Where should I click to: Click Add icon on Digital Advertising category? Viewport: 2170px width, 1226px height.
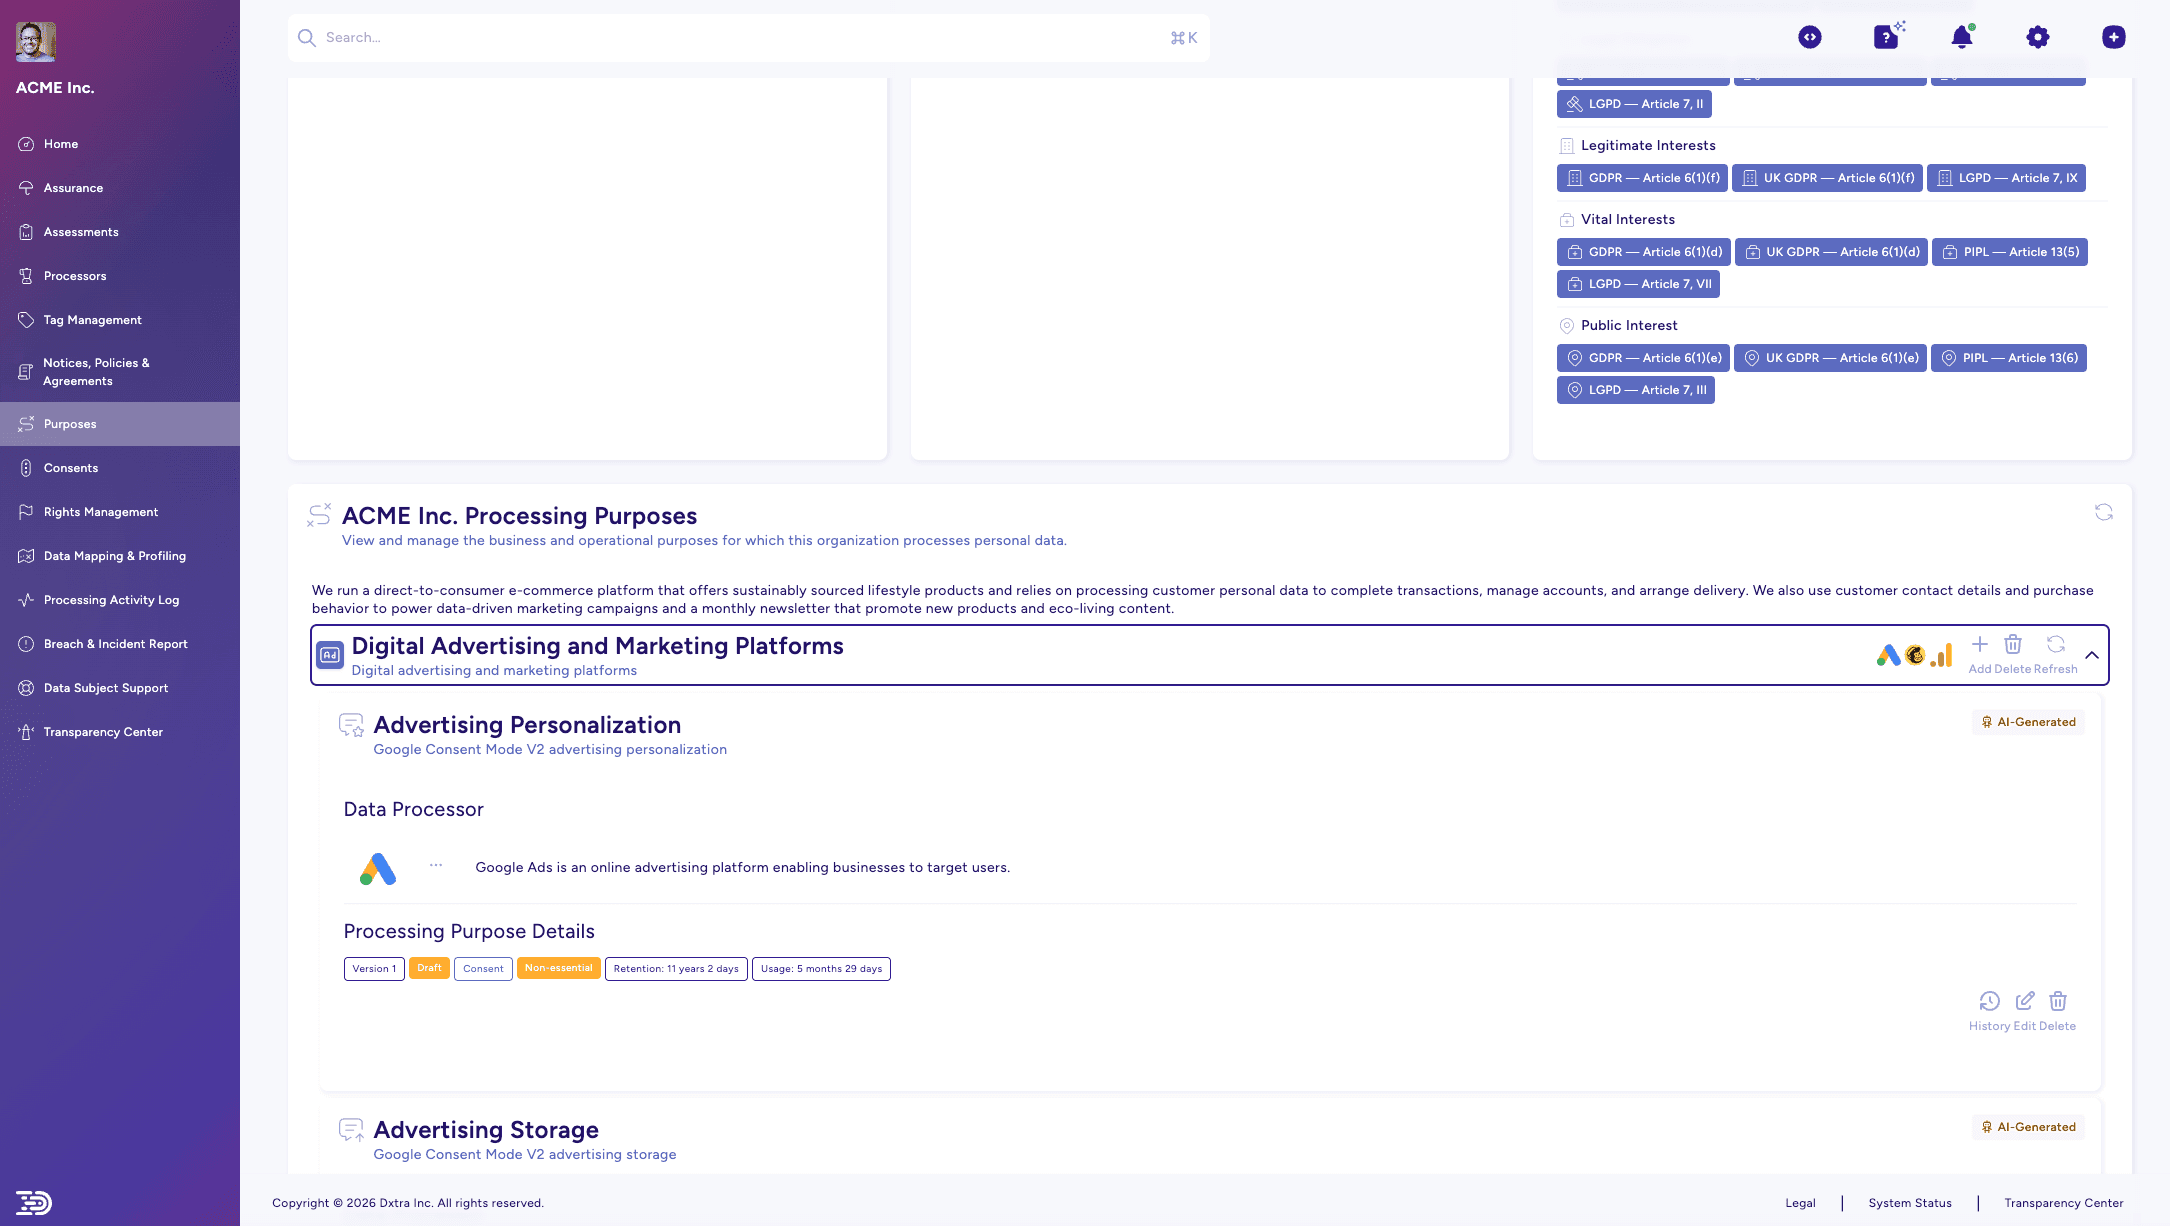point(1979,645)
